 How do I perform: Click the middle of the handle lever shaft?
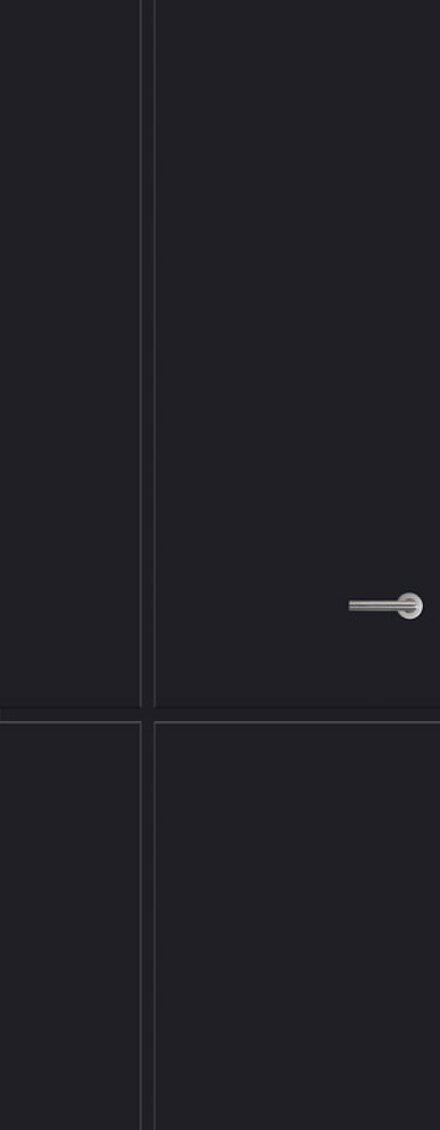[x=374, y=605]
